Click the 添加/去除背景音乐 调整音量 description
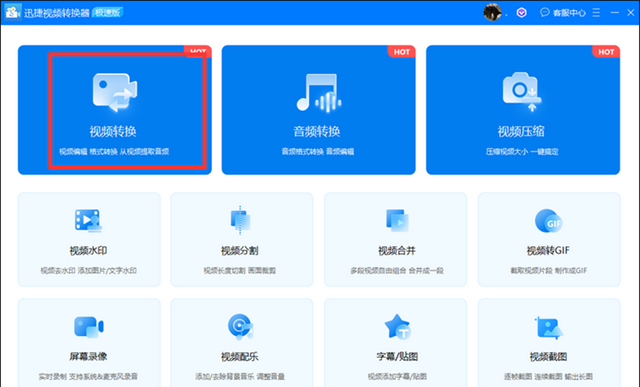The width and height of the screenshot is (640, 387). coord(240,376)
